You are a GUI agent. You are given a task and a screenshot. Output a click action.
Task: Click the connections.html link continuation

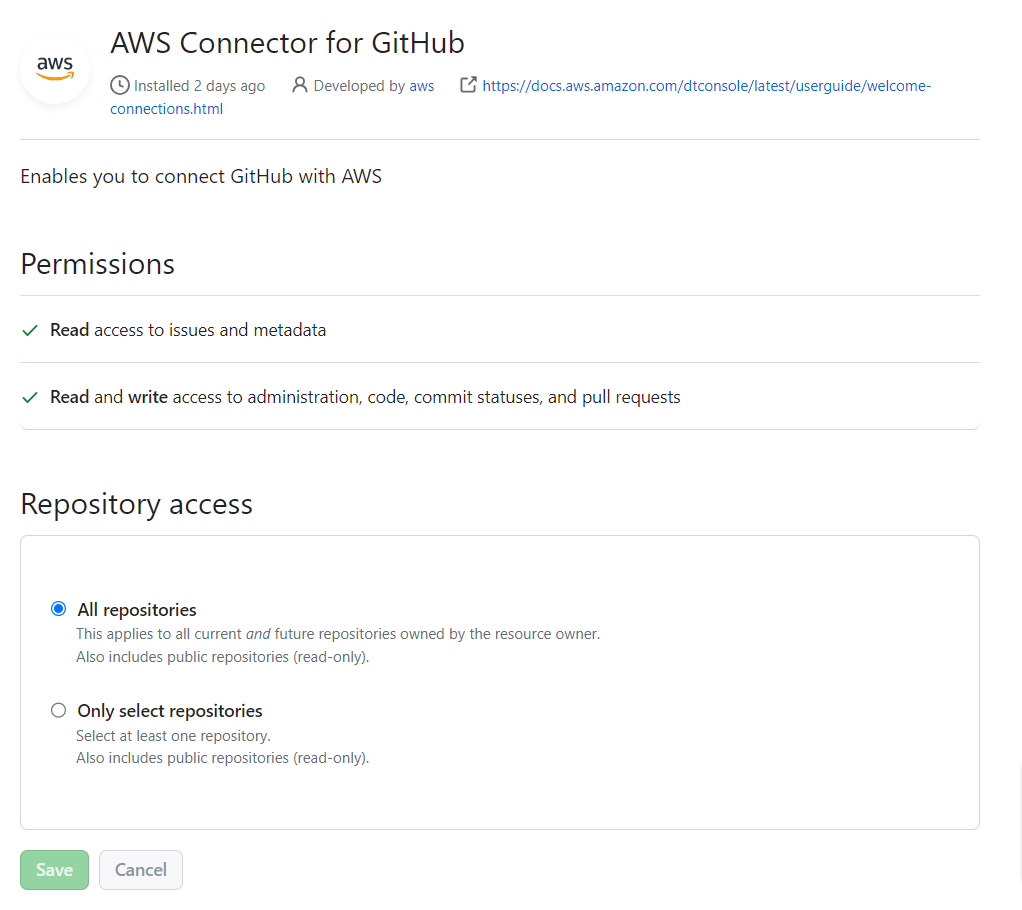point(166,109)
